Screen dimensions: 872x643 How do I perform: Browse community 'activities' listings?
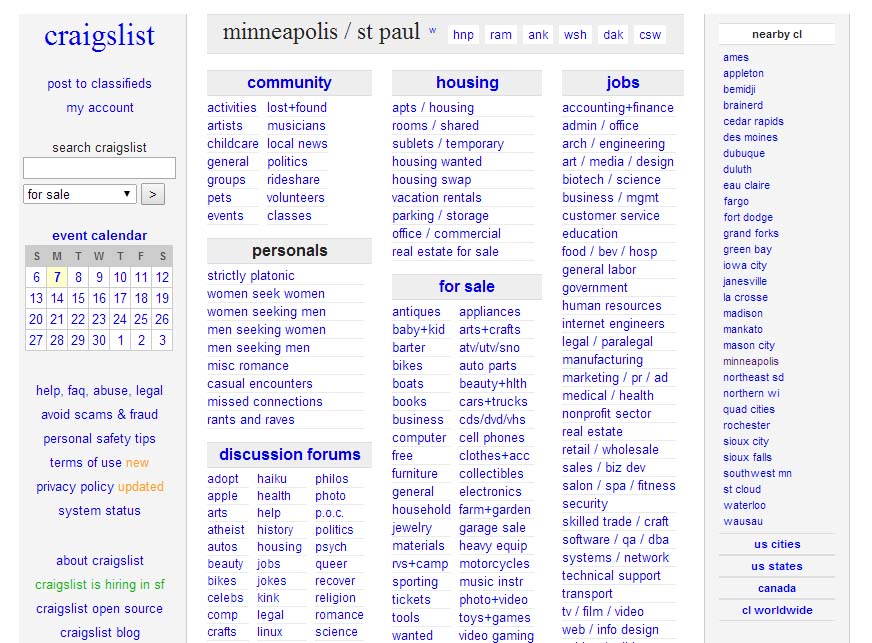tap(232, 107)
